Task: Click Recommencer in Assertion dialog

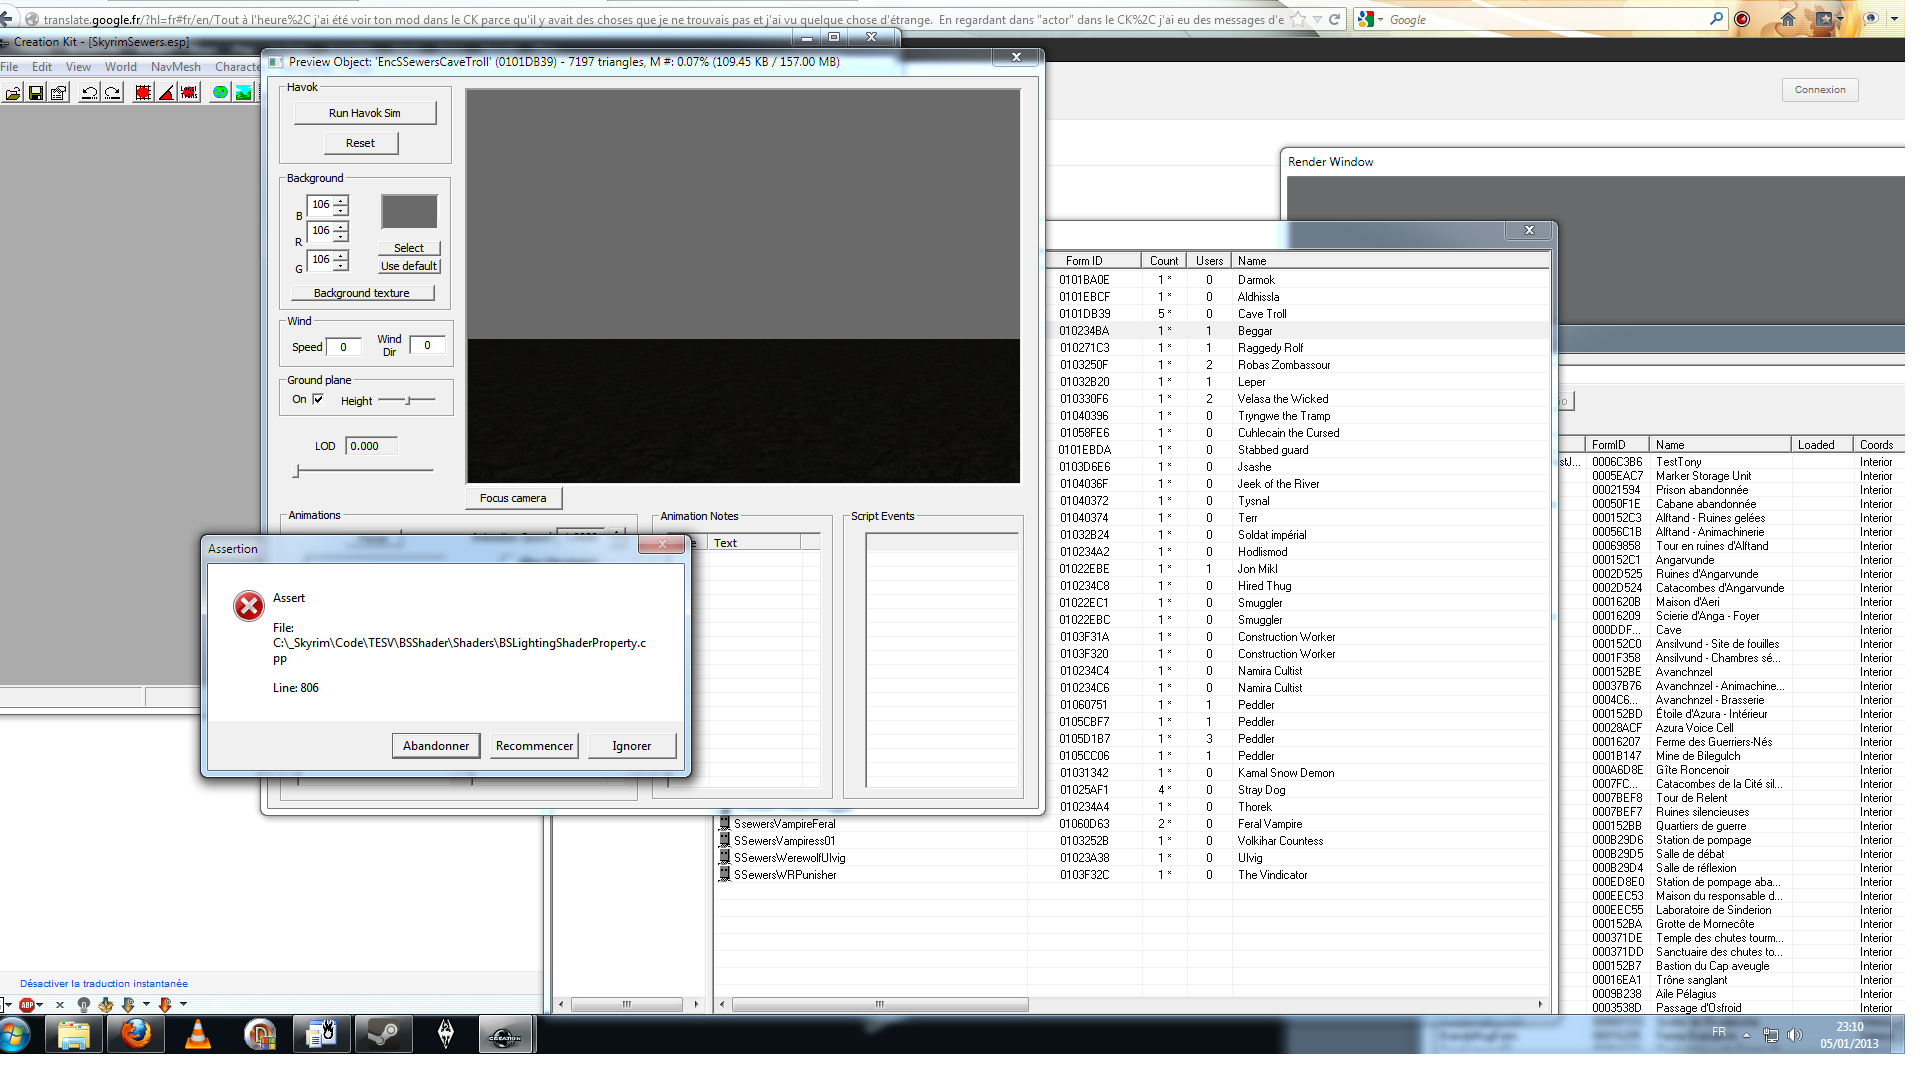Action: (x=534, y=746)
